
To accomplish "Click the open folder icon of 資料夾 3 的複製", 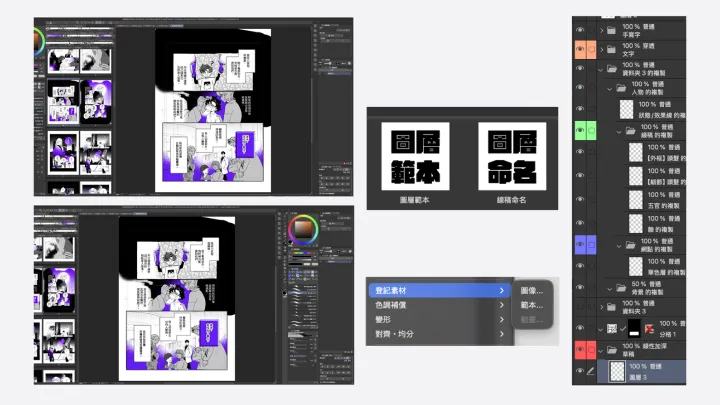I will pyautogui.click(x=612, y=69).
